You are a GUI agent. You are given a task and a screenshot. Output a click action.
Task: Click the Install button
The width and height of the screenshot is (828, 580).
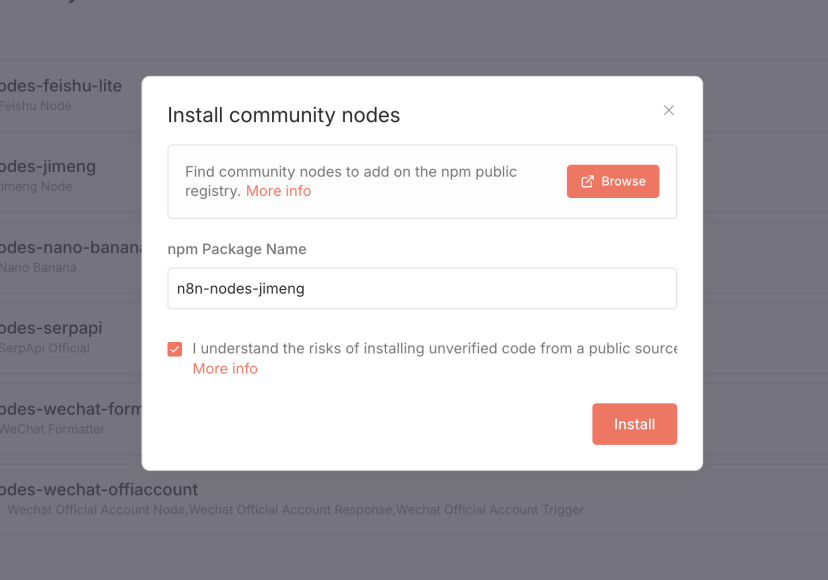634,424
